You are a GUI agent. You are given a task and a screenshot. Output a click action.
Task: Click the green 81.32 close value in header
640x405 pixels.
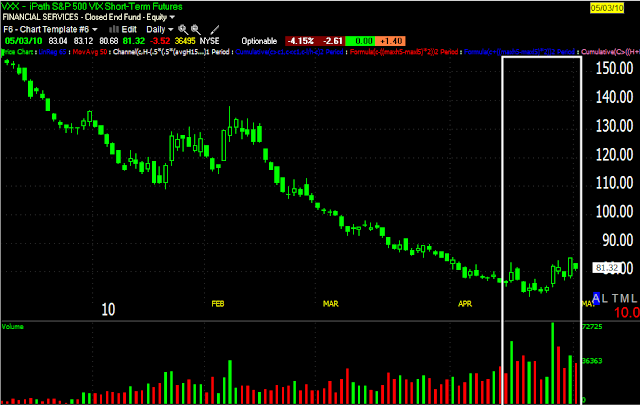pyautogui.click(x=134, y=41)
